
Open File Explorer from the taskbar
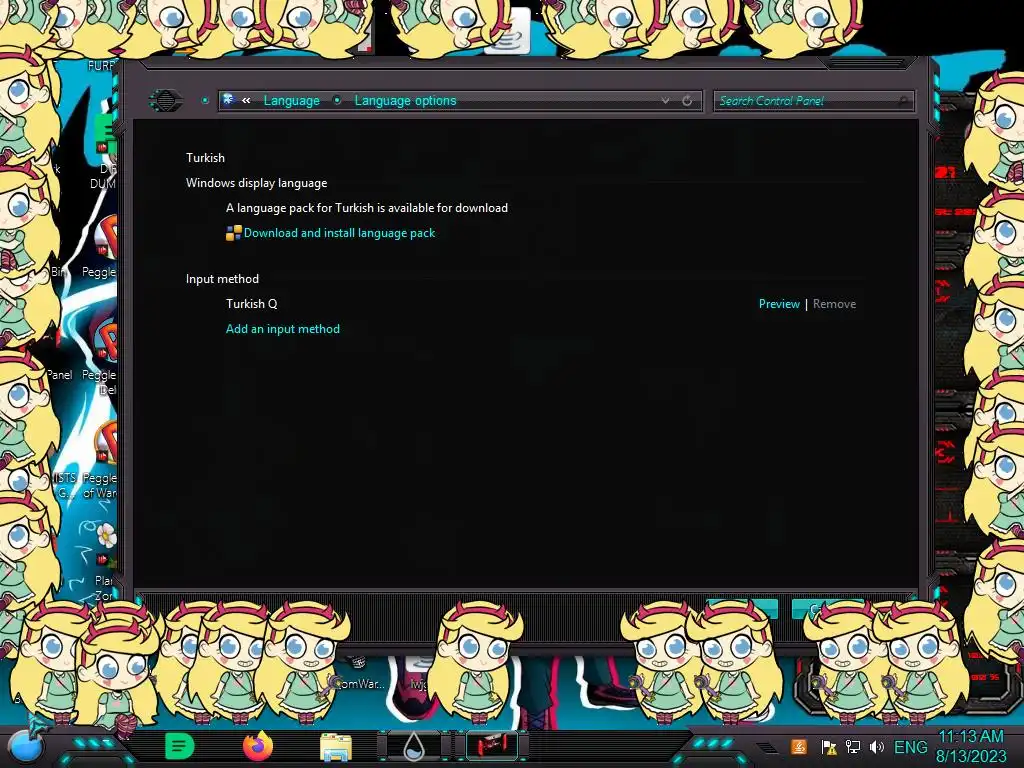pyautogui.click(x=336, y=746)
